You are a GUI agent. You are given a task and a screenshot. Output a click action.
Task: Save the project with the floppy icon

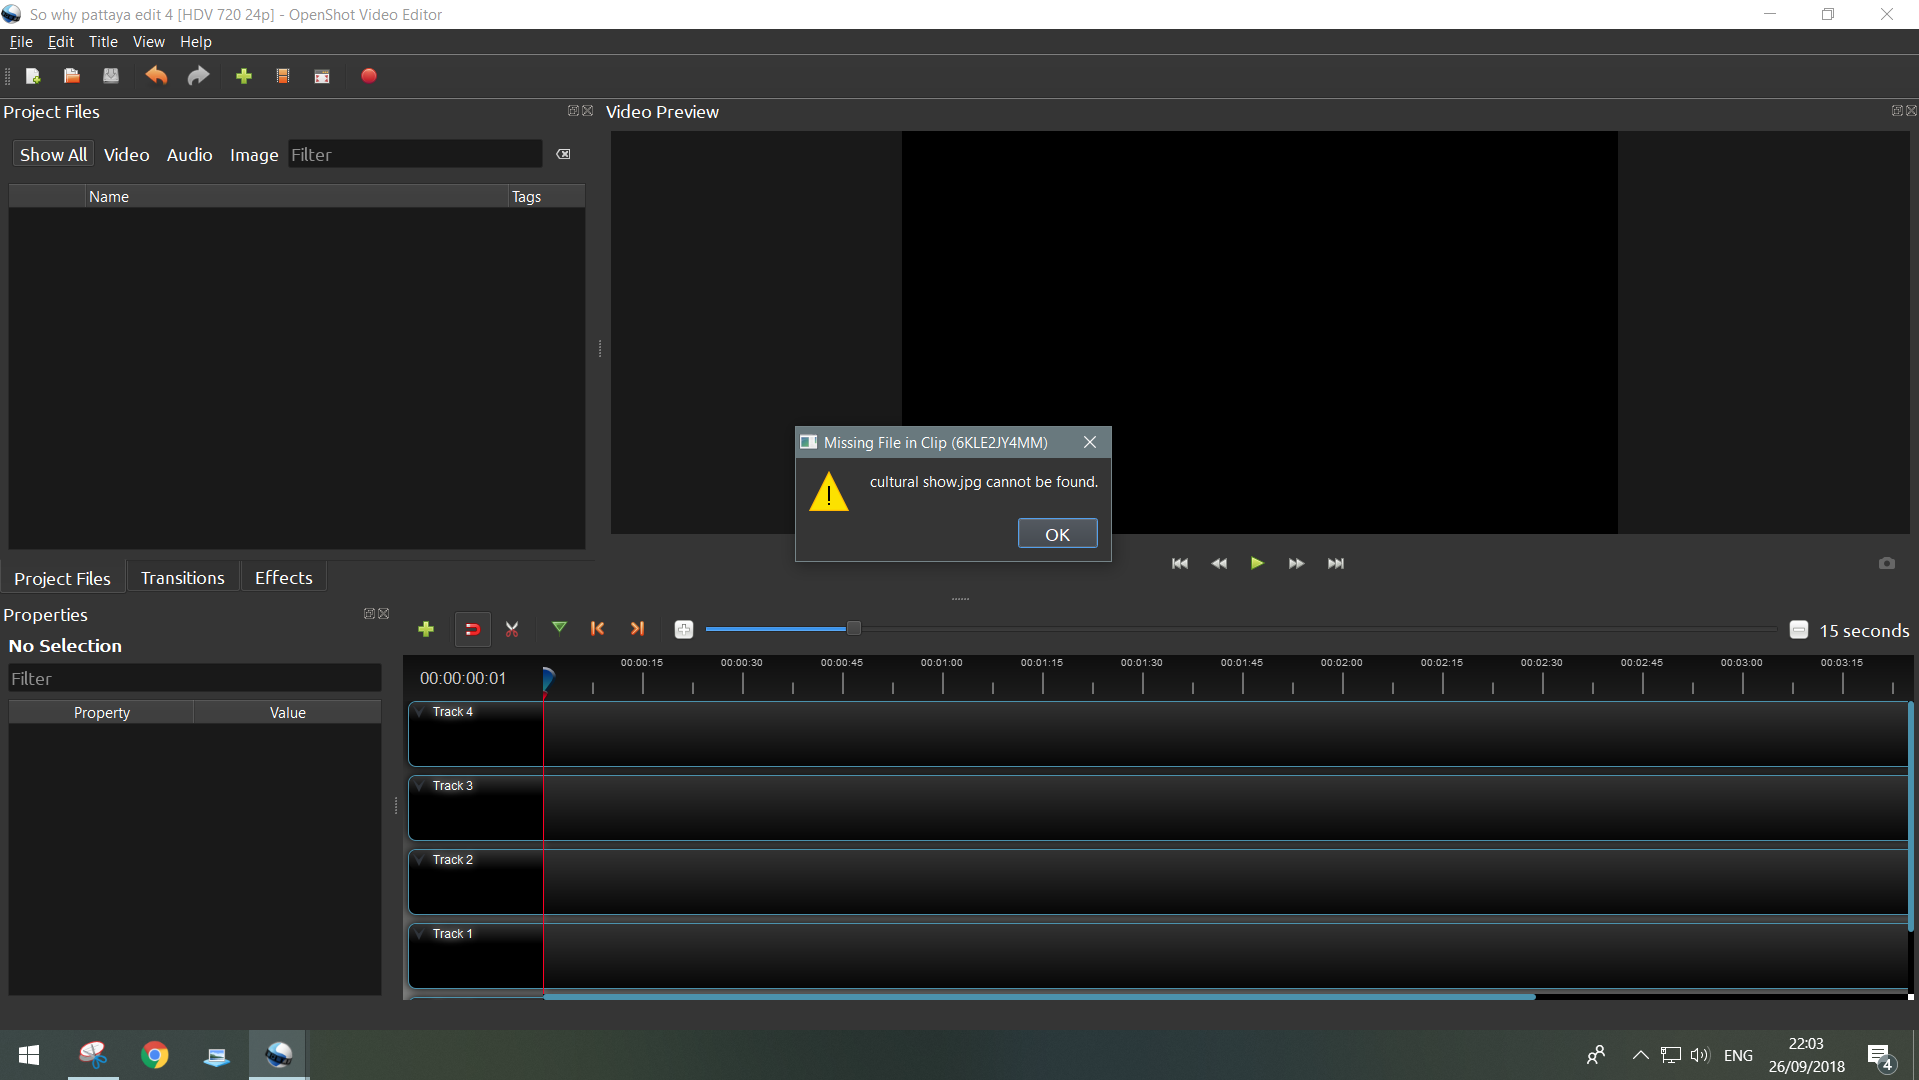tap(111, 76)
